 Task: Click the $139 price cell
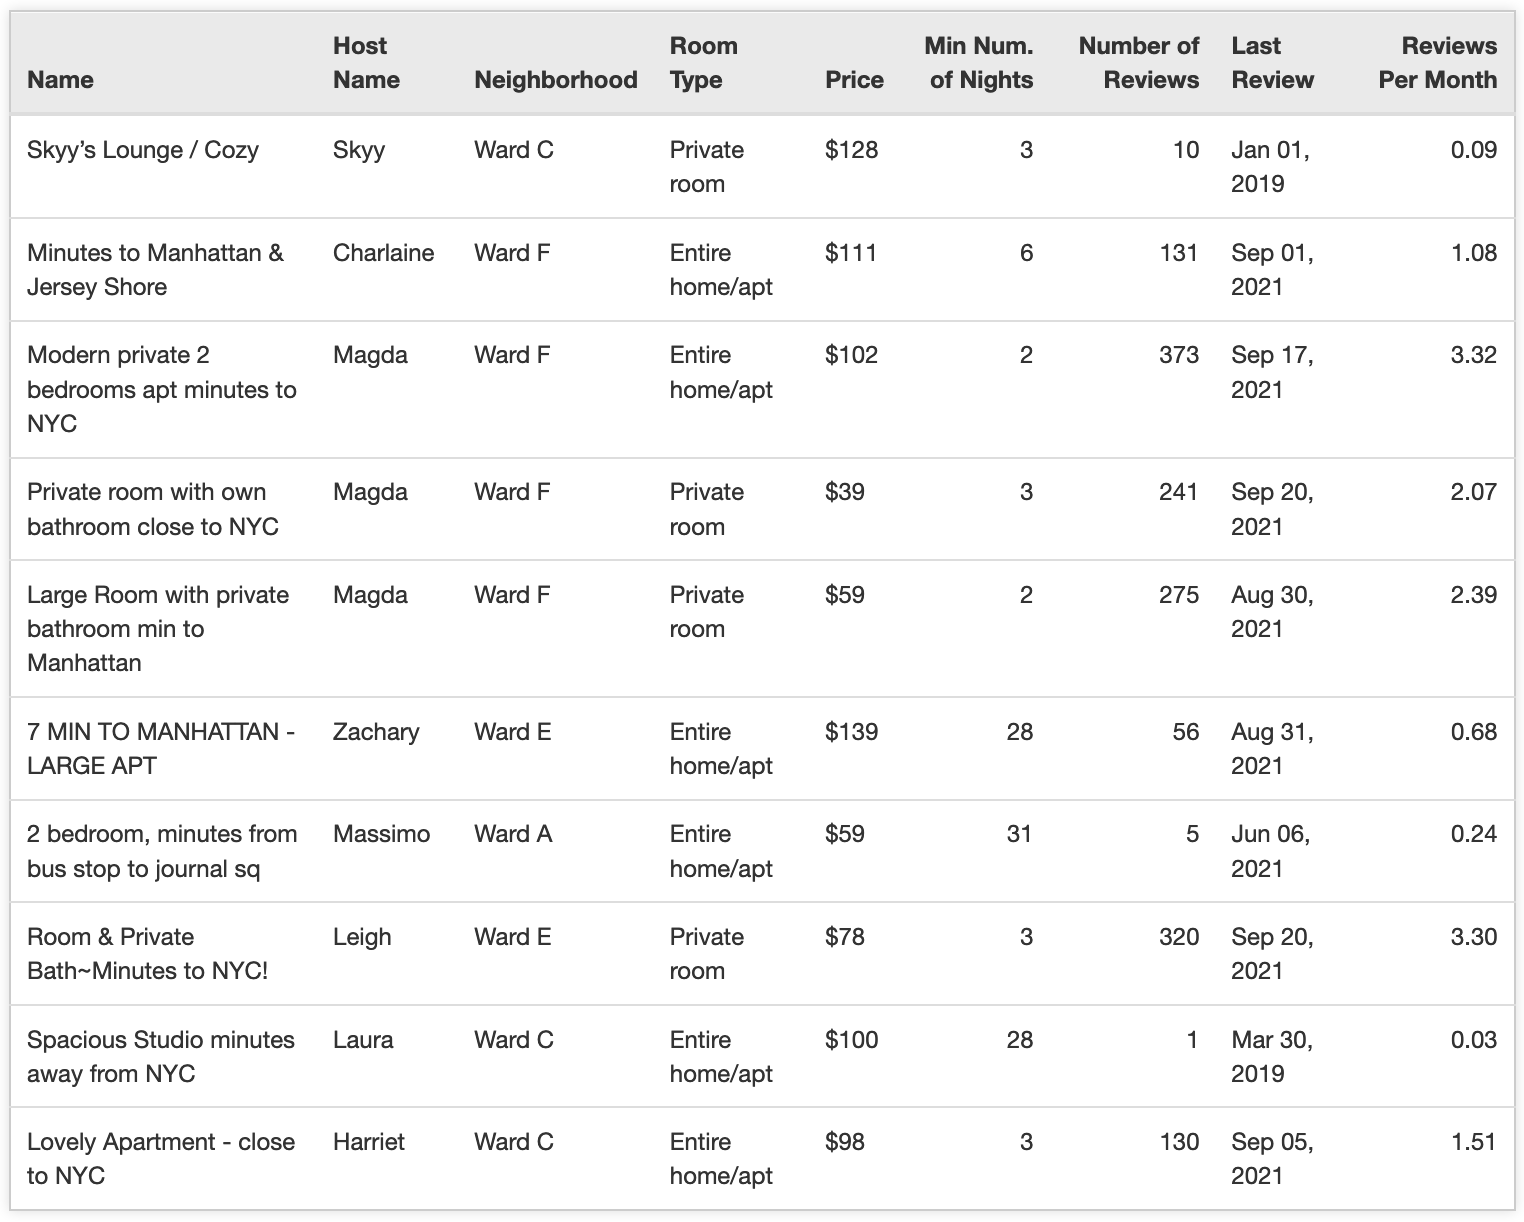coord(851,732)
